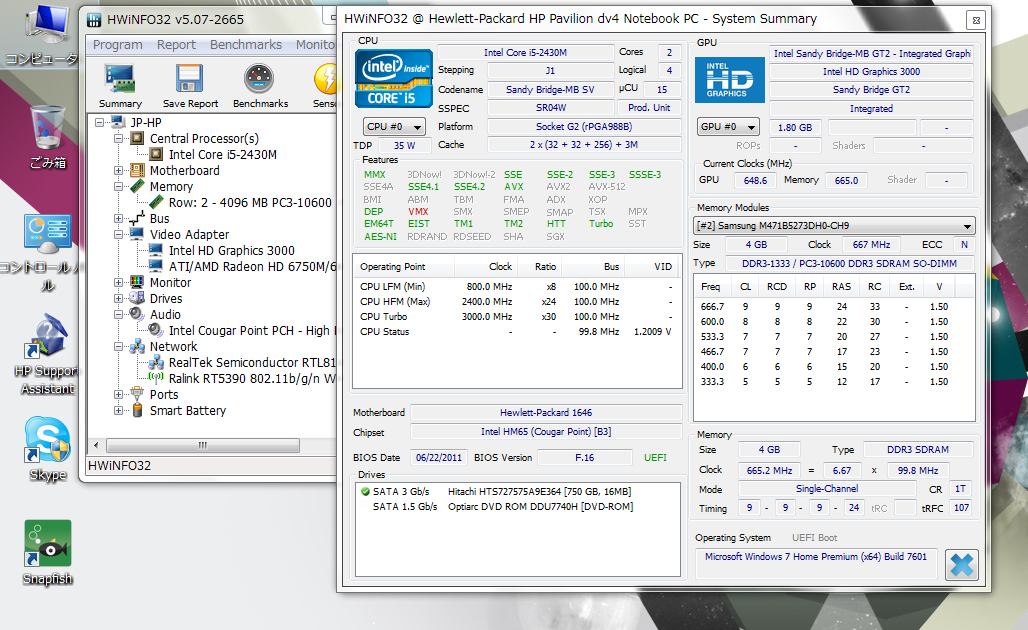The height and width of the screenshot is (630, 1028).
Task: Open the Snapfish desktop shortcut
Action: [x=47, y=552]
